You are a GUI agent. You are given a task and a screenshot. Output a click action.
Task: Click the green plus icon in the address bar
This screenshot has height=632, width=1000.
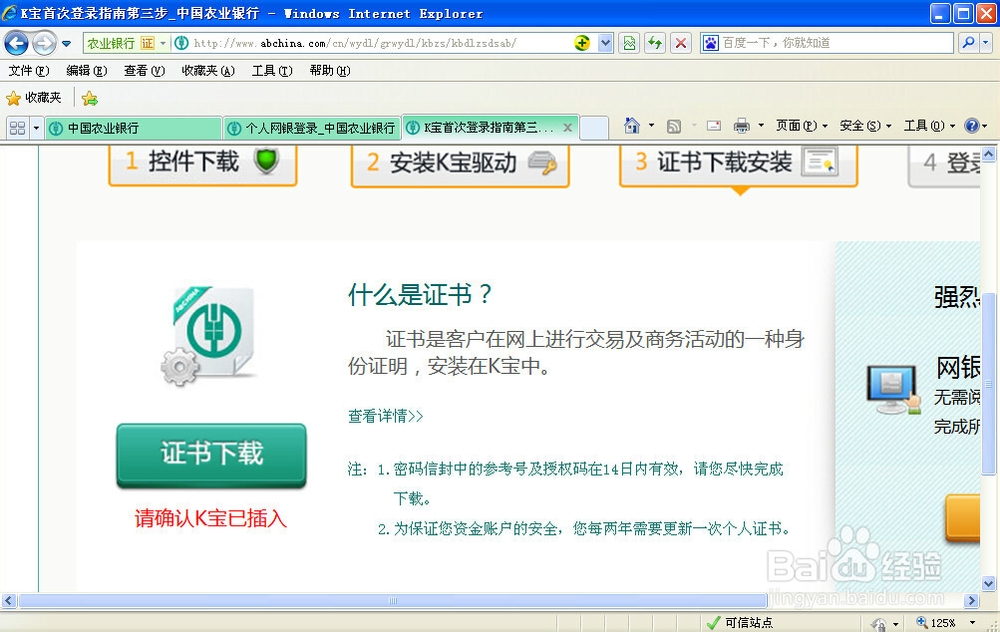[582, 43]
